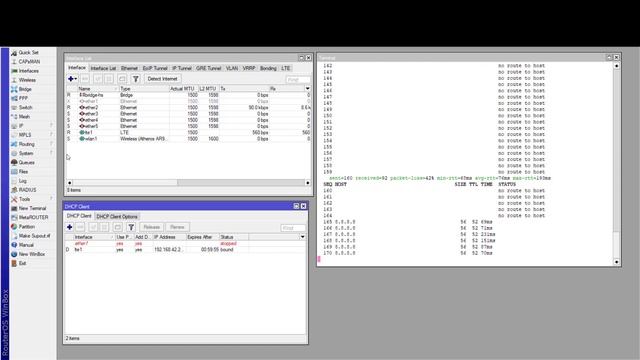This screenshot has width=640, height=360.
Task: Open Quick Set in the sidebar
Action: click(x=28, y=53)
